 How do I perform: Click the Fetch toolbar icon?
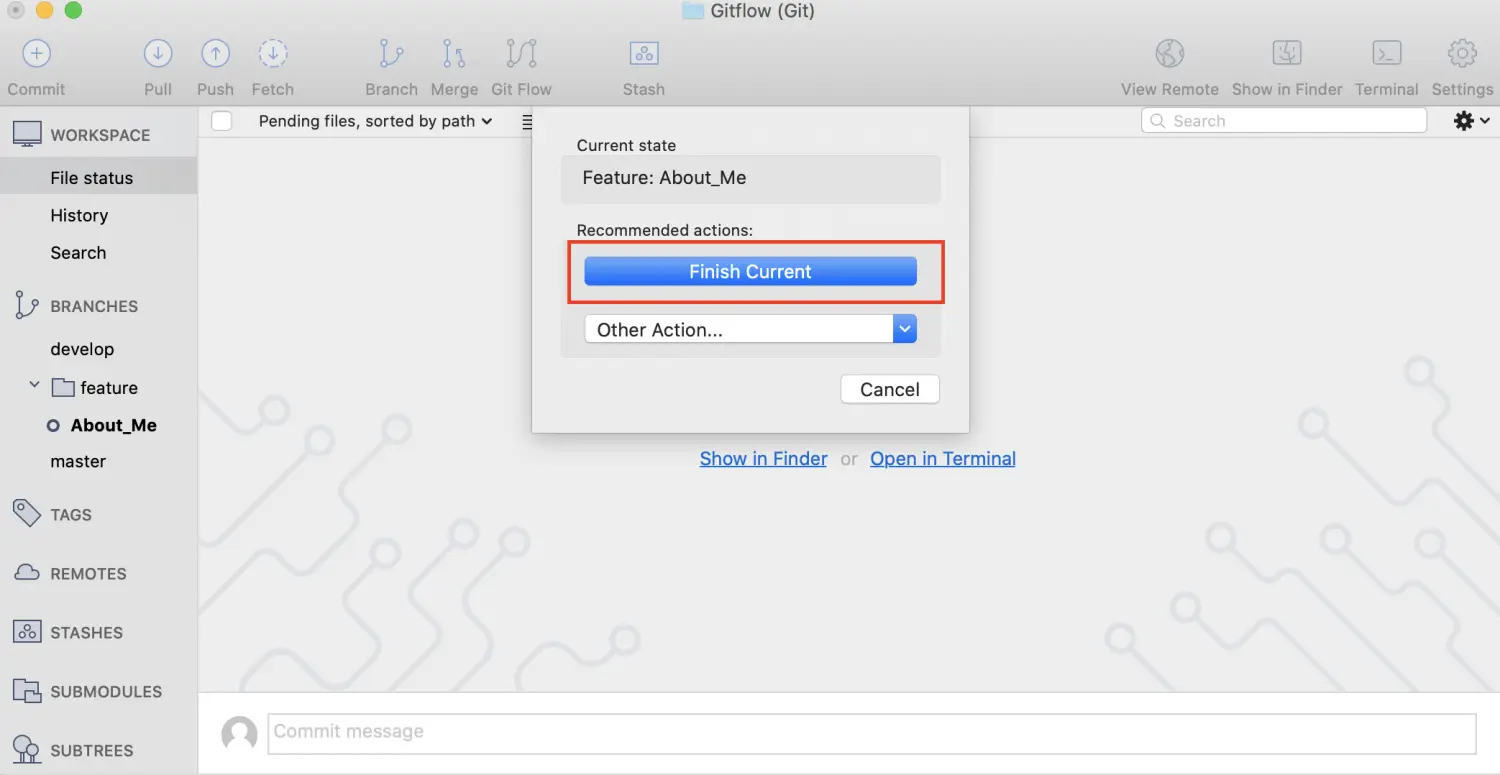coord(272,53)
